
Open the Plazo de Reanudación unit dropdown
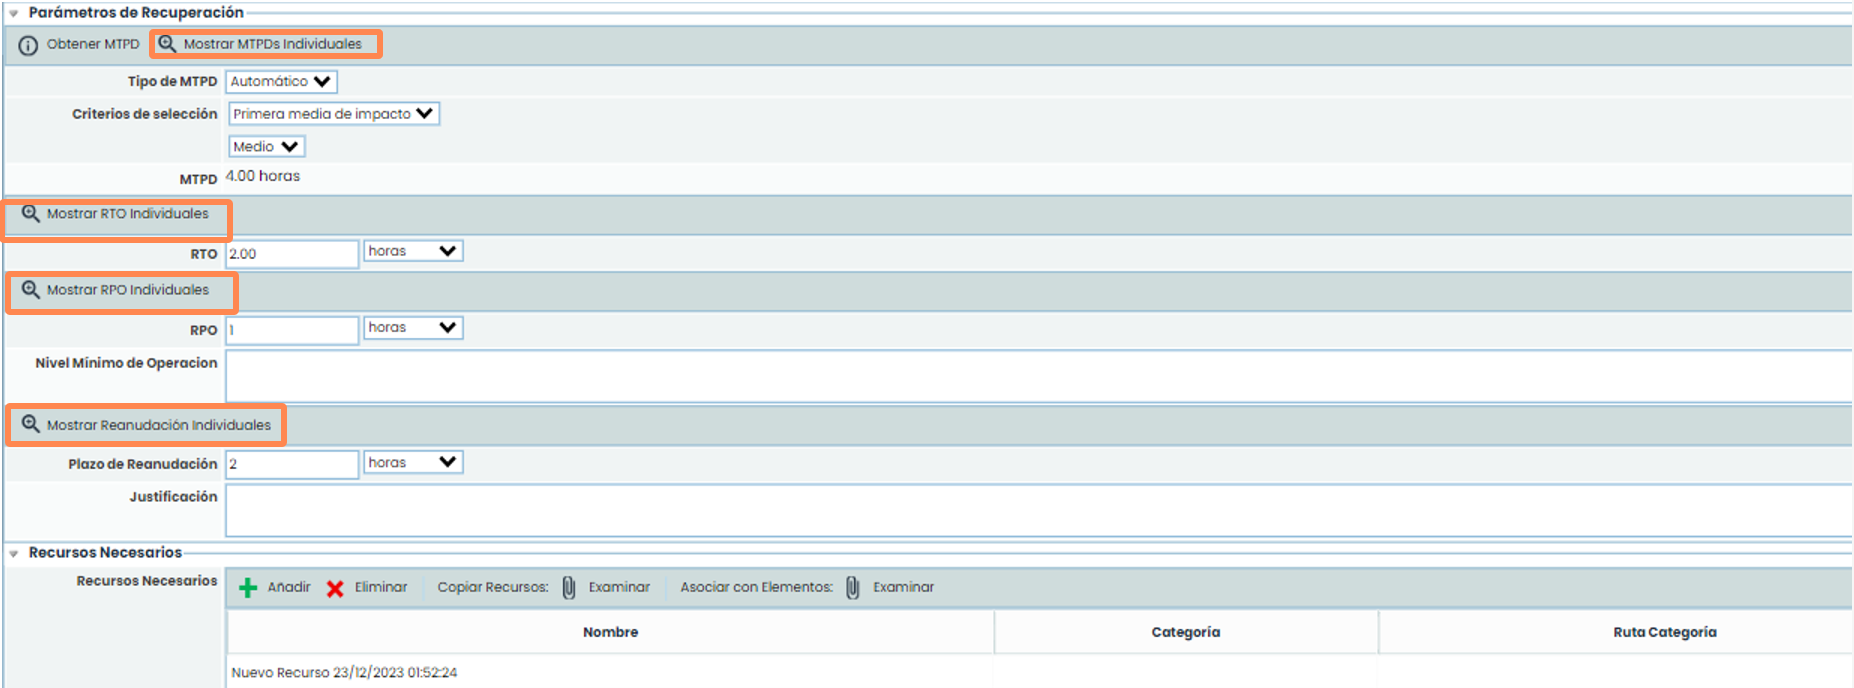click(x=412, y=462)
